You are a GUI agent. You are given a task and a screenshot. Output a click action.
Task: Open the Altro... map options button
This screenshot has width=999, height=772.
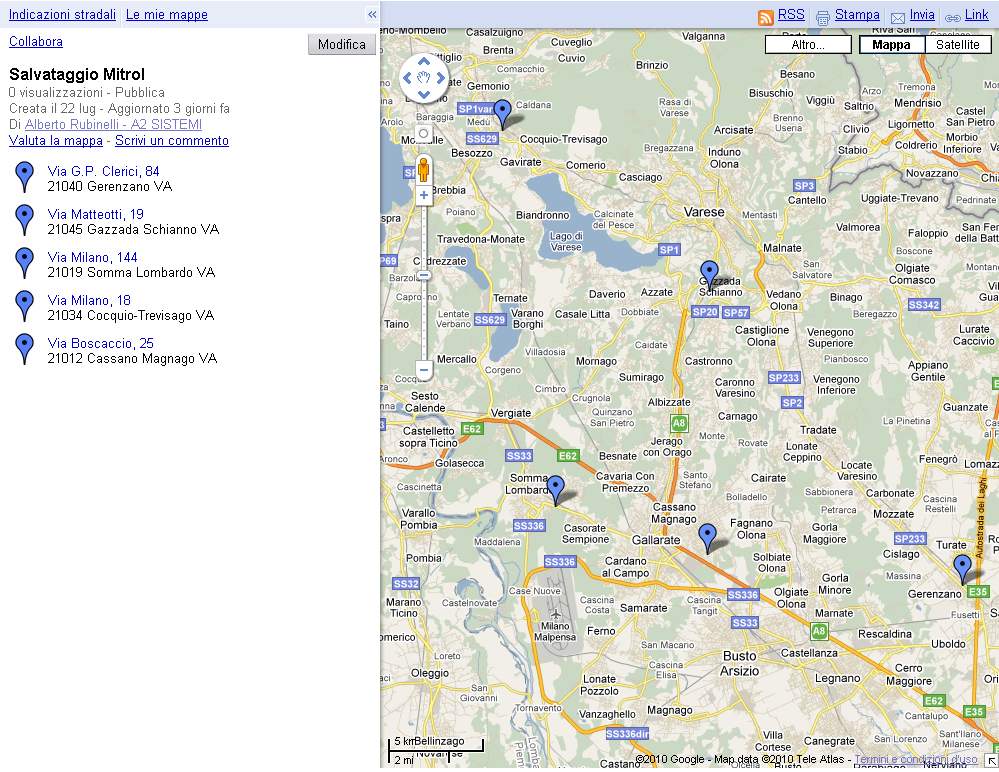coord(808,45)
